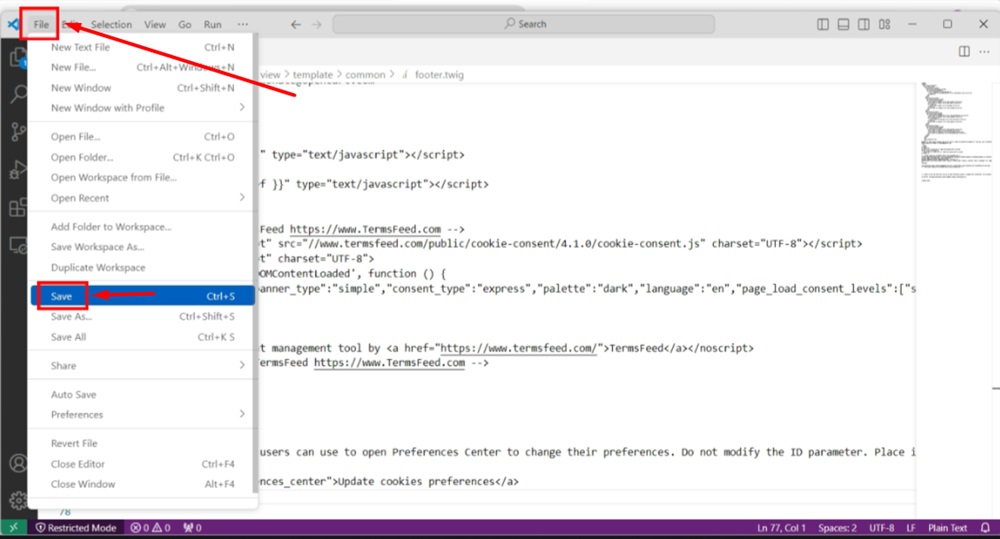
Task: Click the ports forwarded indicator in the status bar
Action: click(193, 528)
